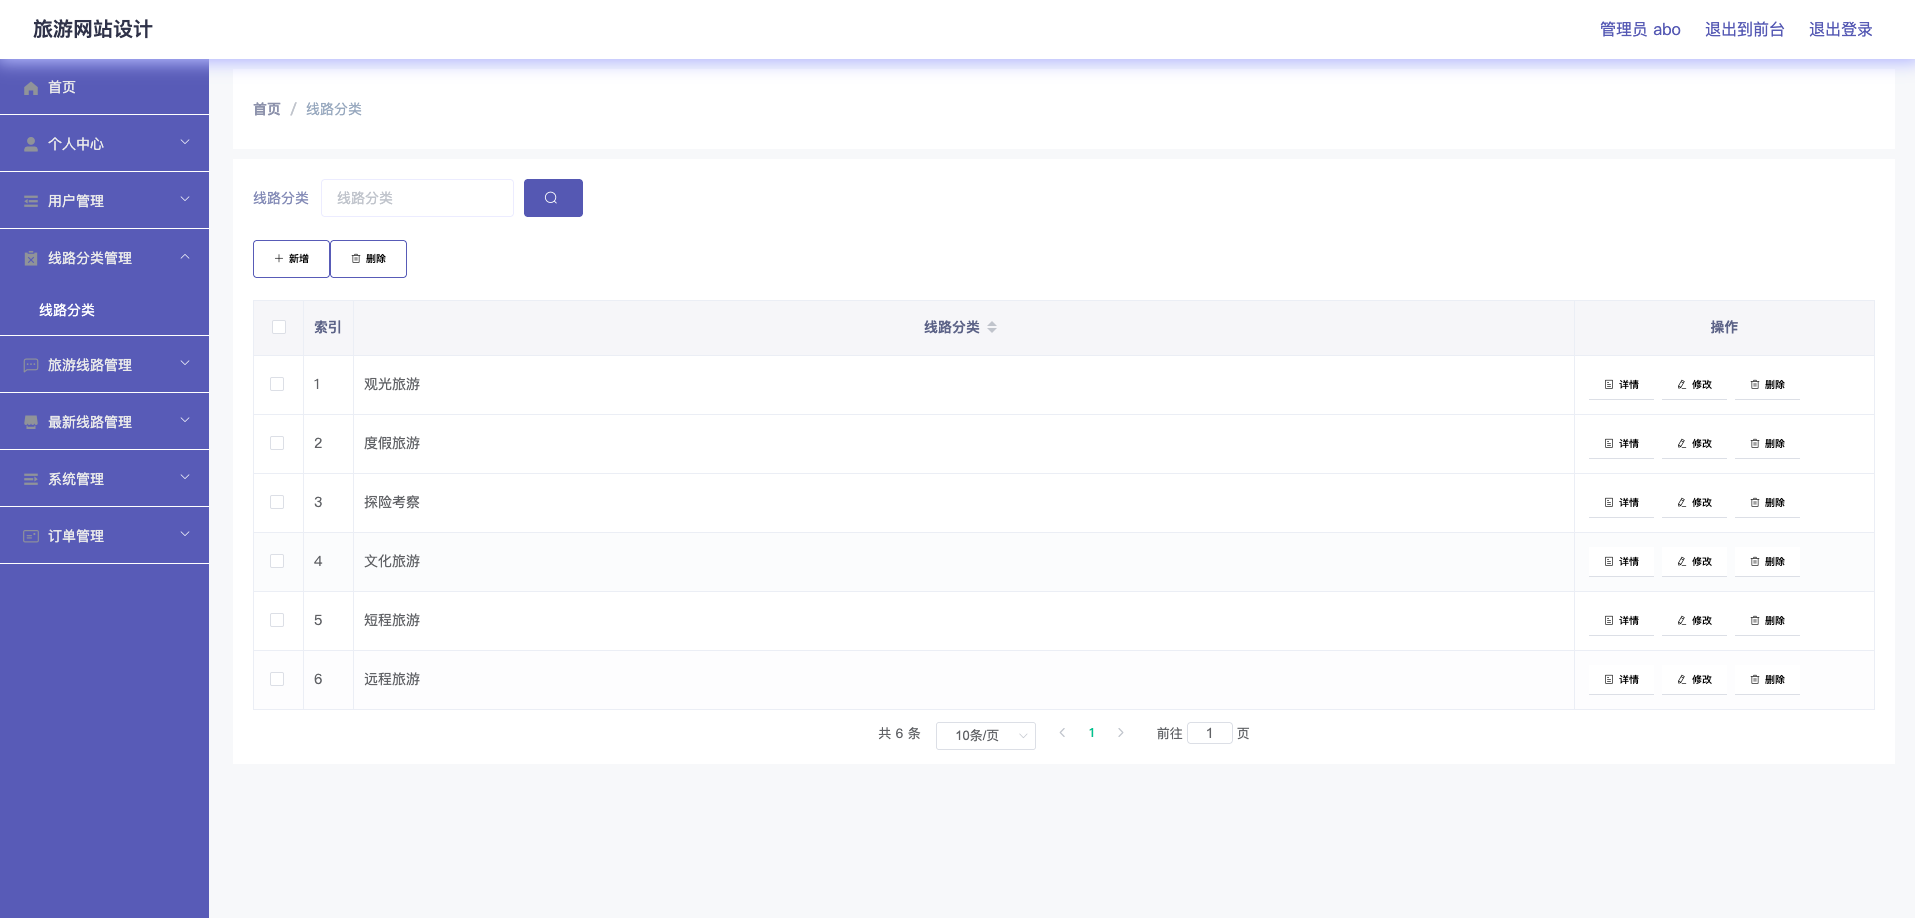Screen dimensions: 1915x918
Task: Delete the 探险考察 row
Action: 1767,502
